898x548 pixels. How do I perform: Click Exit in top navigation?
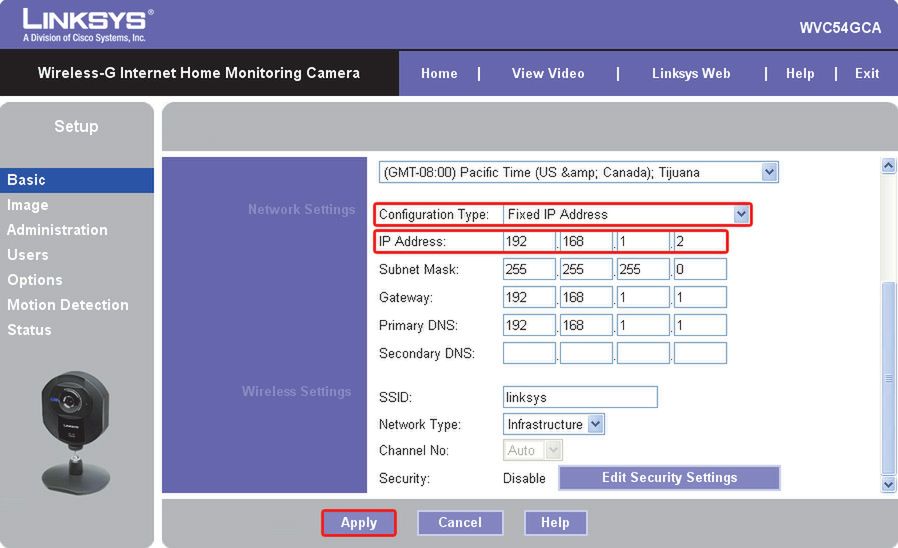tap(867, 73)
